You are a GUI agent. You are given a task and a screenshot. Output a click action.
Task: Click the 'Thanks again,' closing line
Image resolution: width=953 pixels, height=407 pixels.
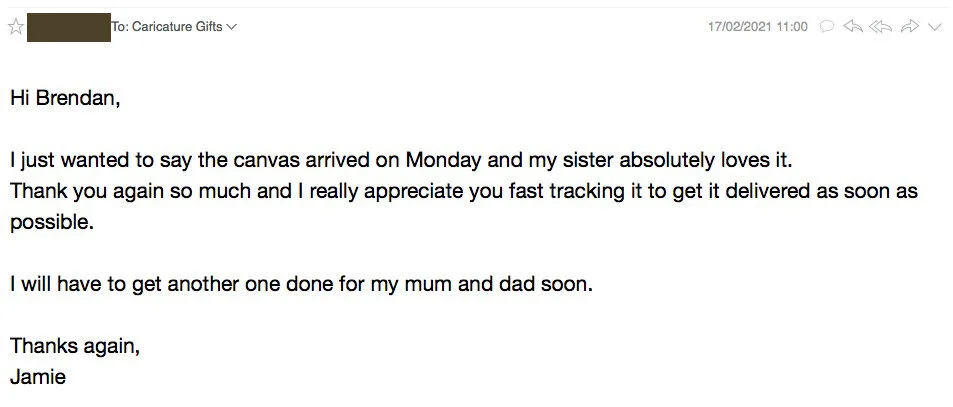pos(75,346)
